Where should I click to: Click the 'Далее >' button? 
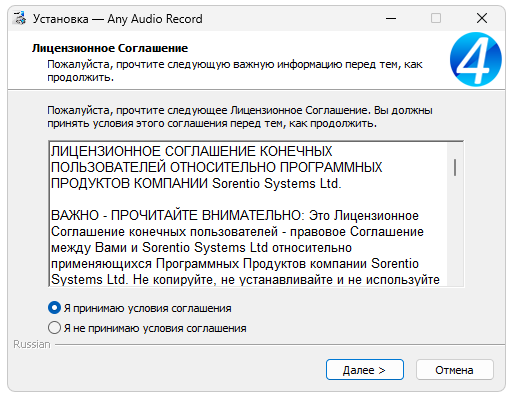click(365, 370)
